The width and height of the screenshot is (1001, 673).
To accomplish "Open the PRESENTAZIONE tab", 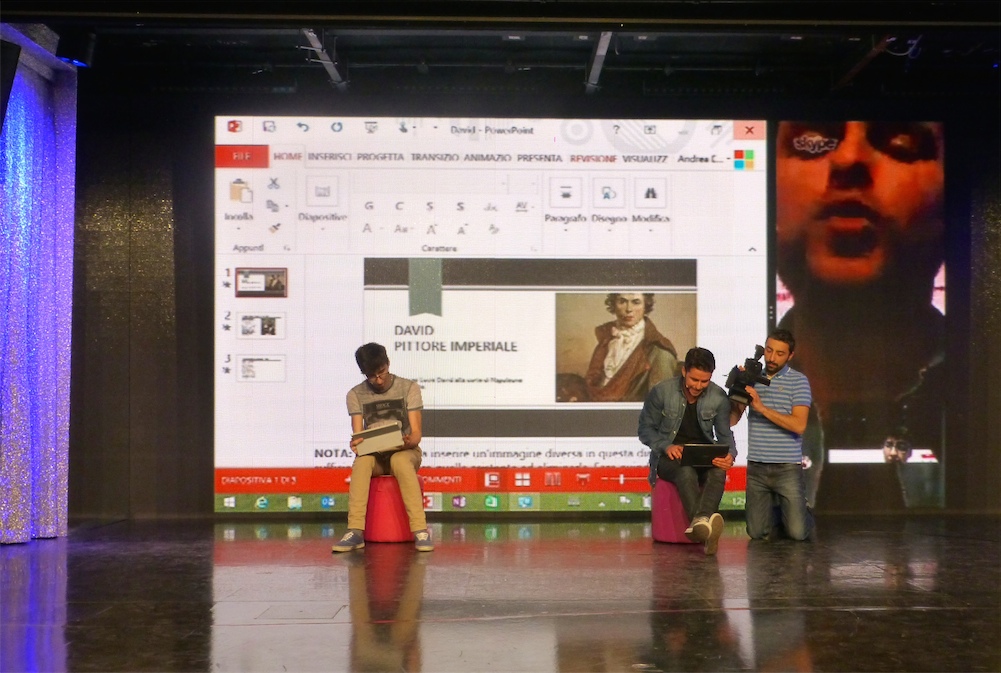I will [x=539, y=158].
